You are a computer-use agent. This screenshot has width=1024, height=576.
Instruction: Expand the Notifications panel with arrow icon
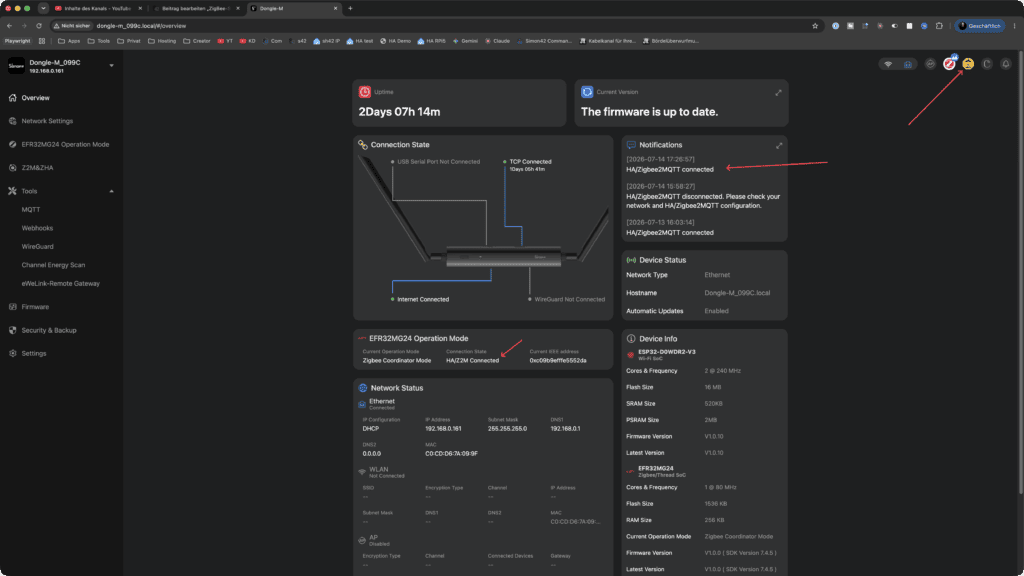tap(778, 146)
